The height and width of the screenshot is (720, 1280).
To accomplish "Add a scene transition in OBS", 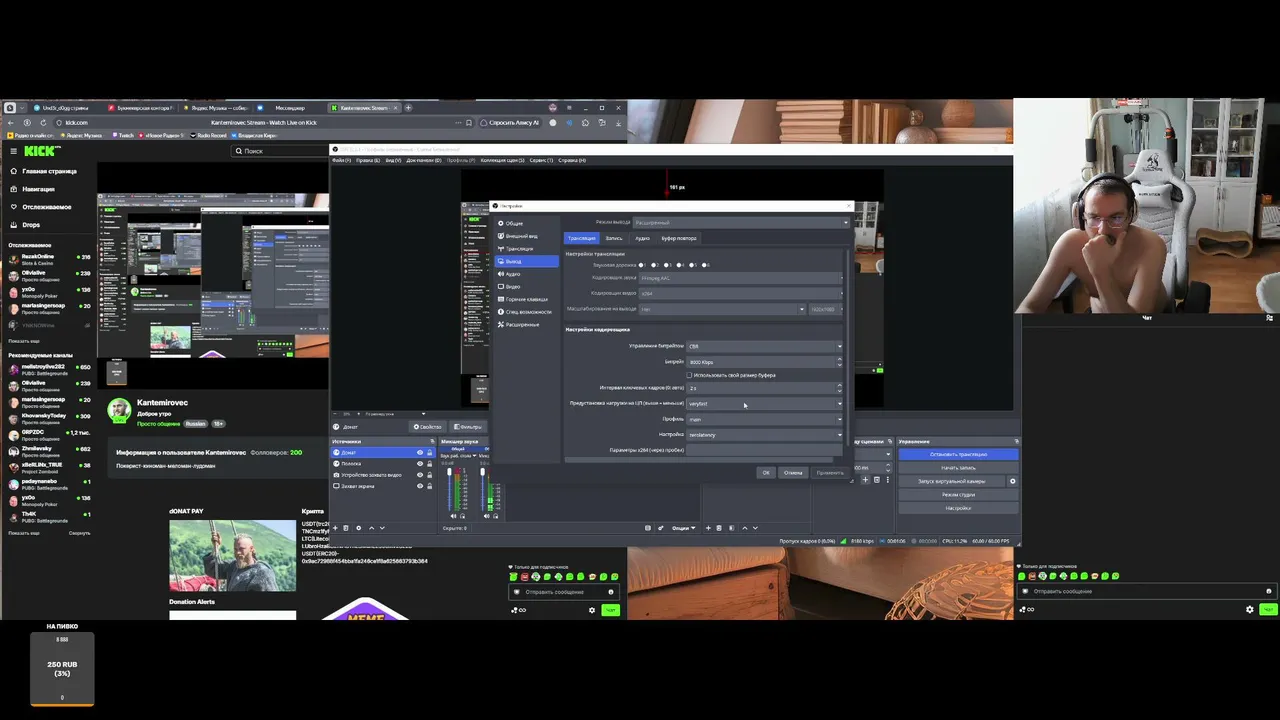I will click(x=865, y=480).
